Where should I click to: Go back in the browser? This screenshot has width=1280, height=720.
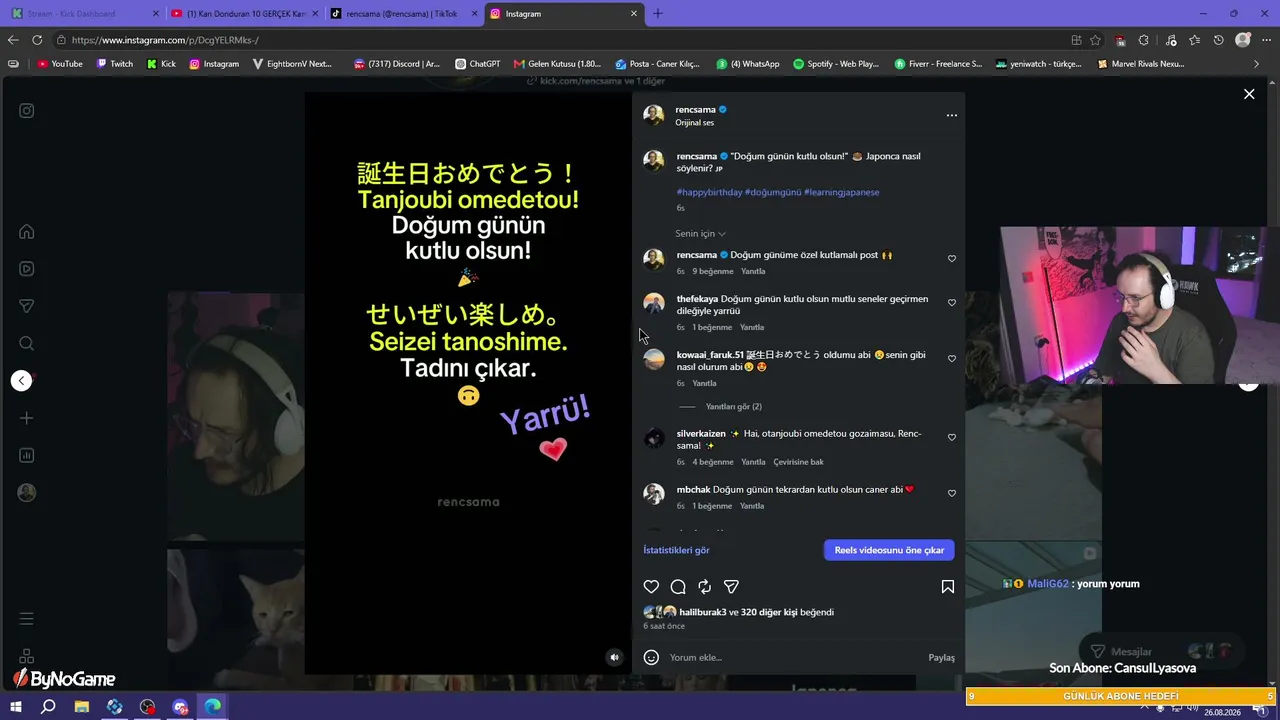pyautogui.click(x=13, y=40)
